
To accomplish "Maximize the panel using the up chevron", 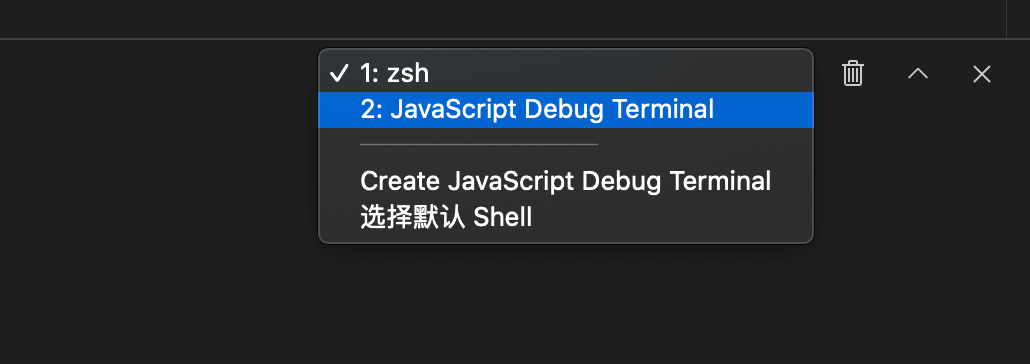I will [918, 73].
